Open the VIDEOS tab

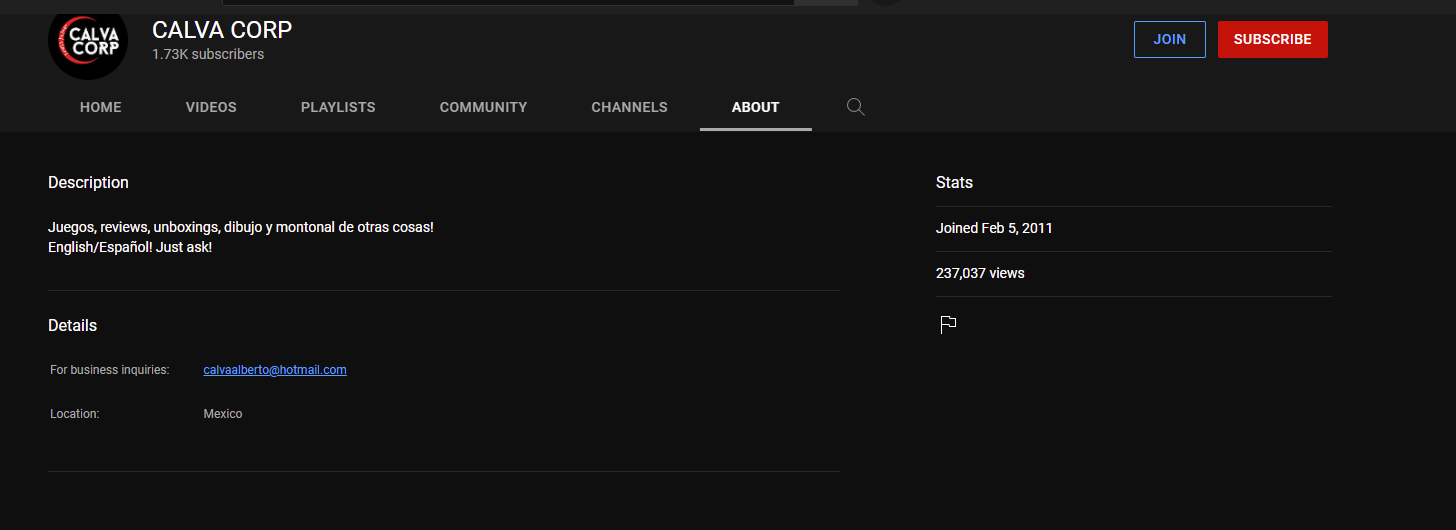(211, 107)
